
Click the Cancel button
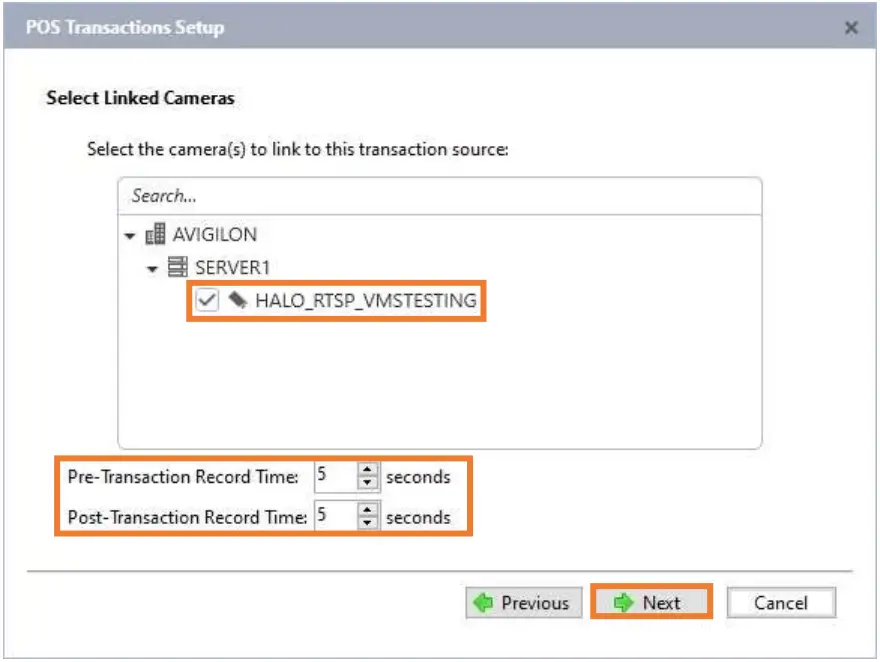(781, 603)
